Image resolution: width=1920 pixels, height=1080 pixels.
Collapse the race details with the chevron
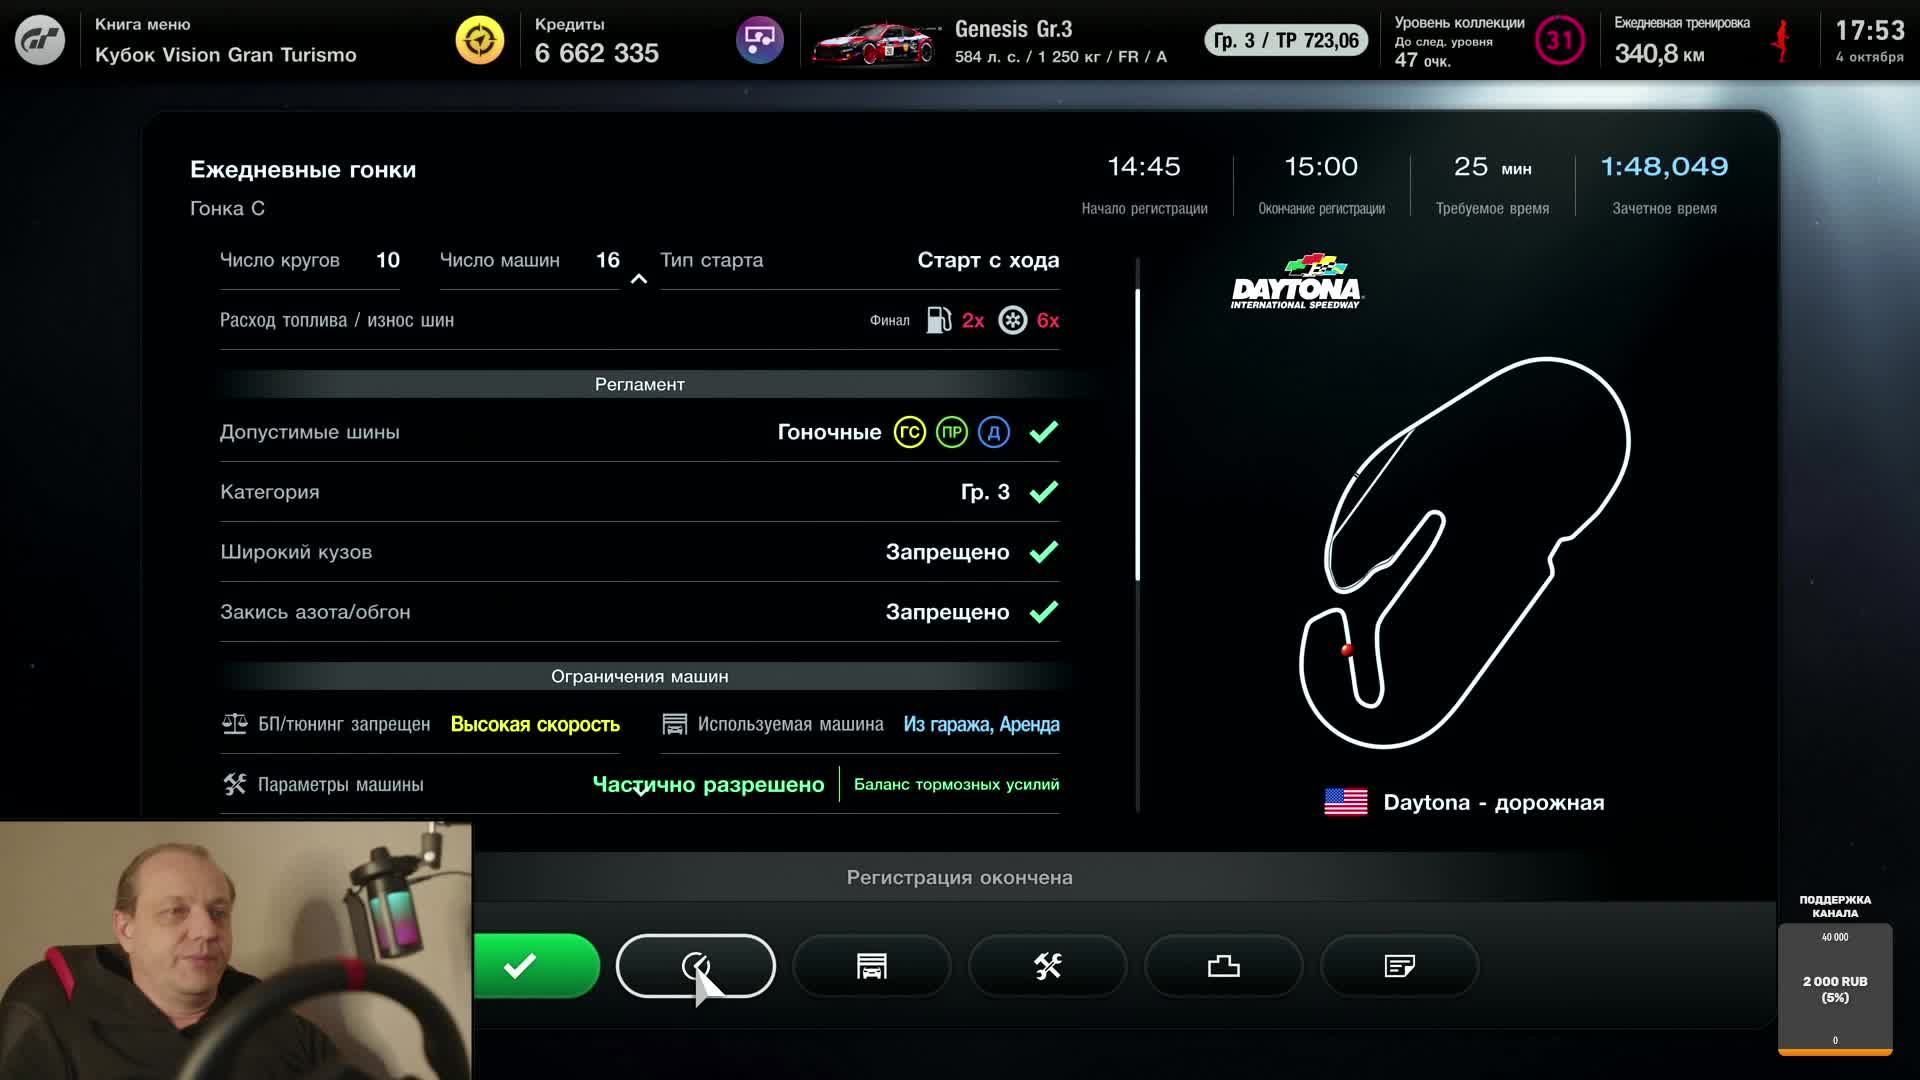coord(639,279)
